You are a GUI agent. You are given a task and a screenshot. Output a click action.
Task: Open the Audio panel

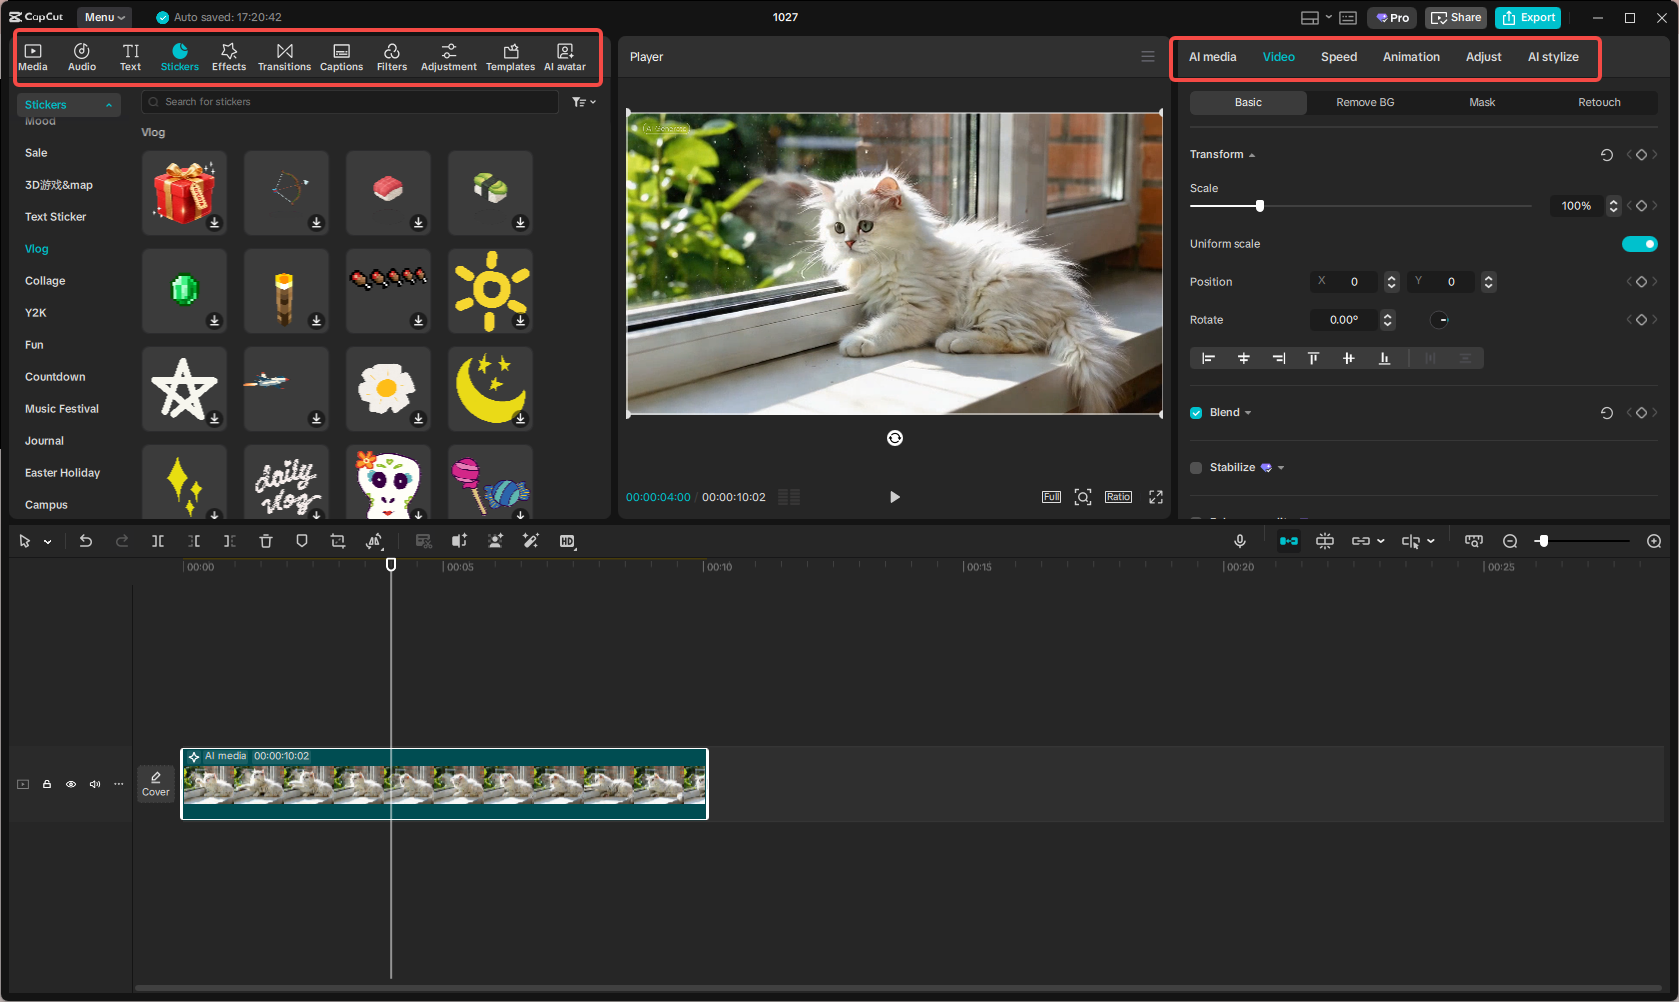[81, 55]
